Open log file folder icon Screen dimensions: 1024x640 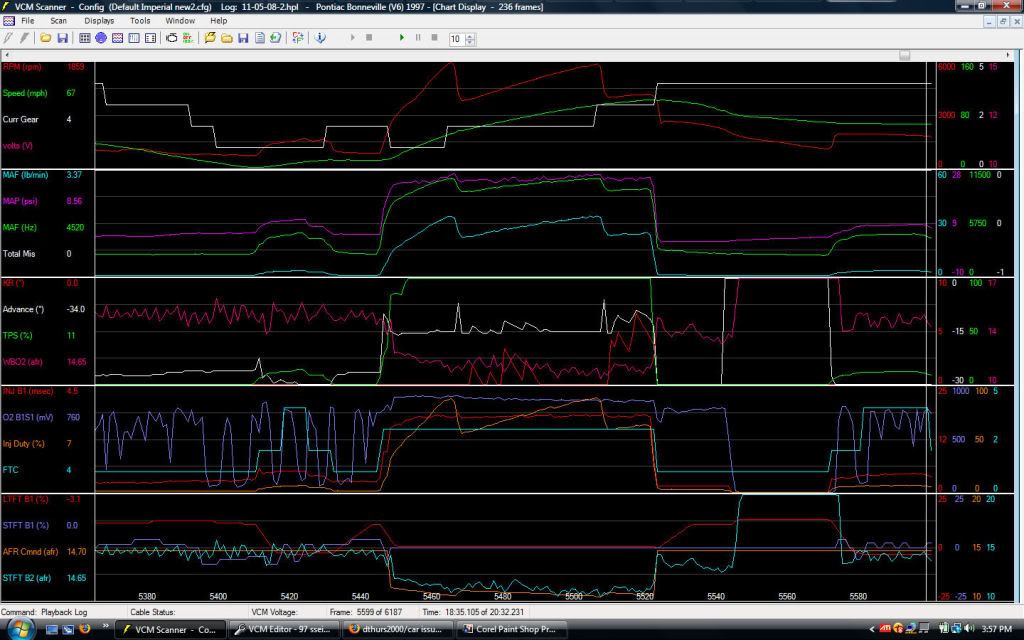pos(227,38)
